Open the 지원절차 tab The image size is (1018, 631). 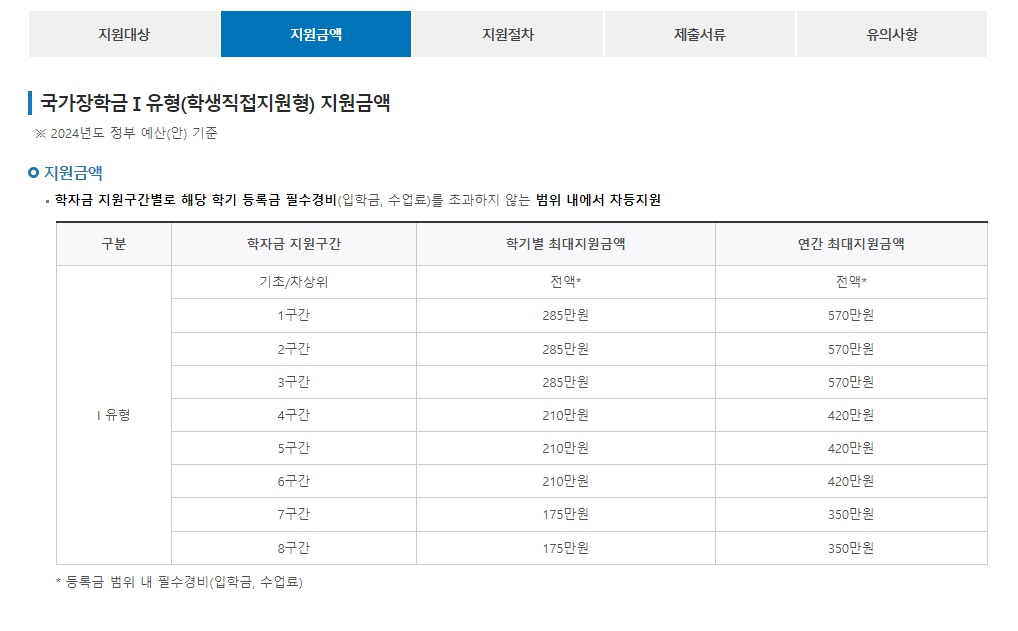(508, 34)
